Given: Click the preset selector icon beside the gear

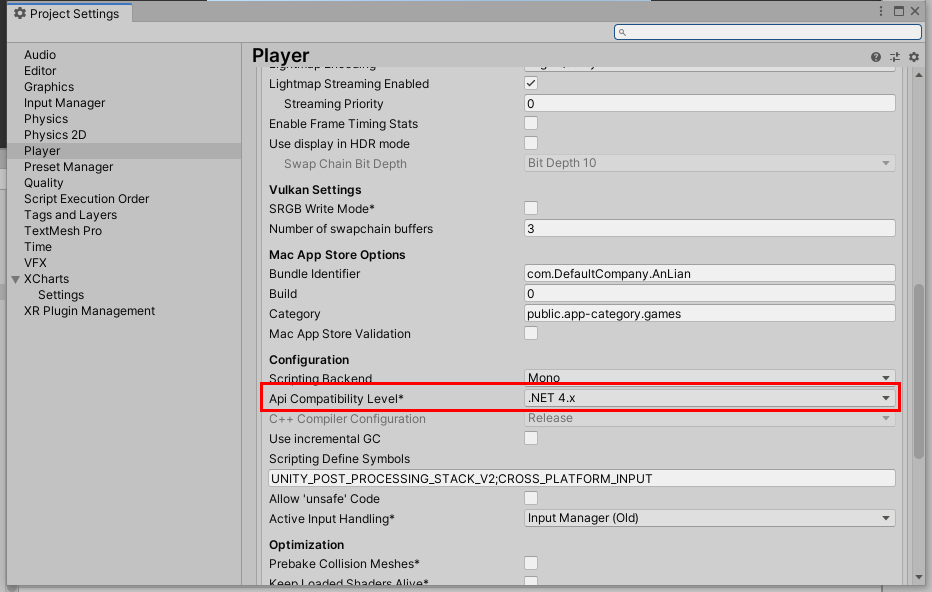Looking at the screenshot, I should (895, 56).
